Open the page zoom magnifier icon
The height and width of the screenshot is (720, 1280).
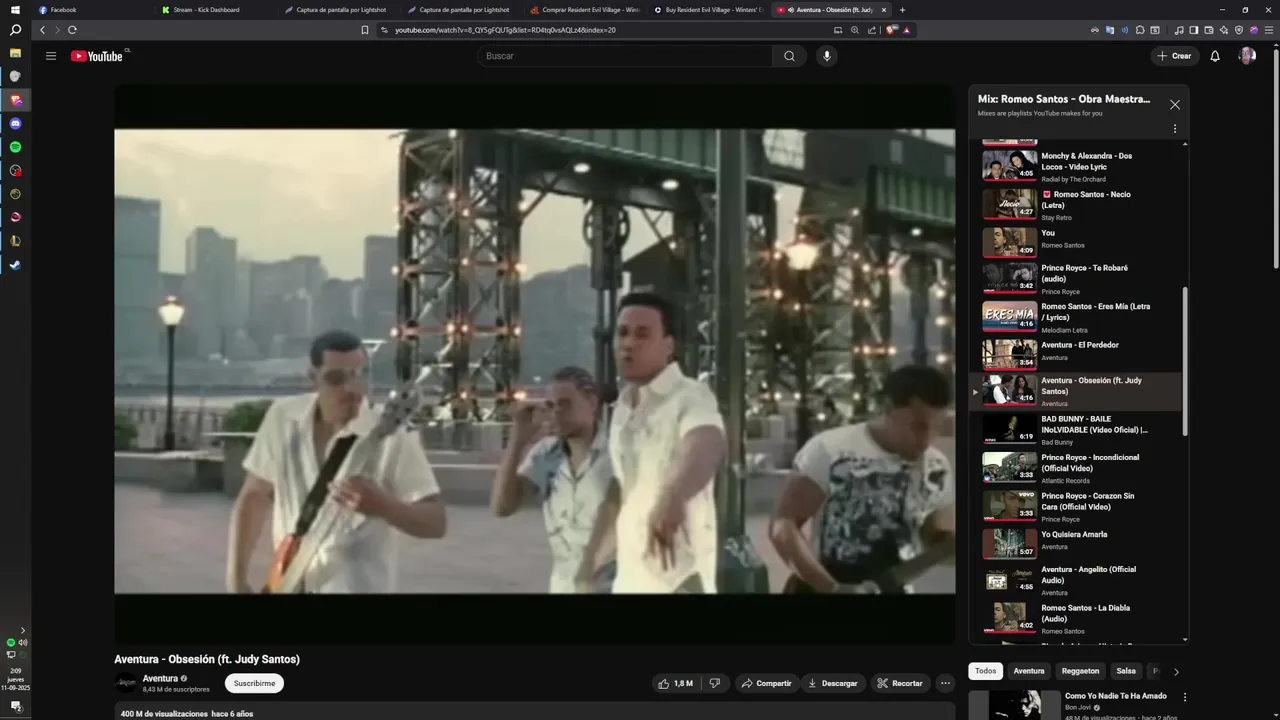point(855,30)
